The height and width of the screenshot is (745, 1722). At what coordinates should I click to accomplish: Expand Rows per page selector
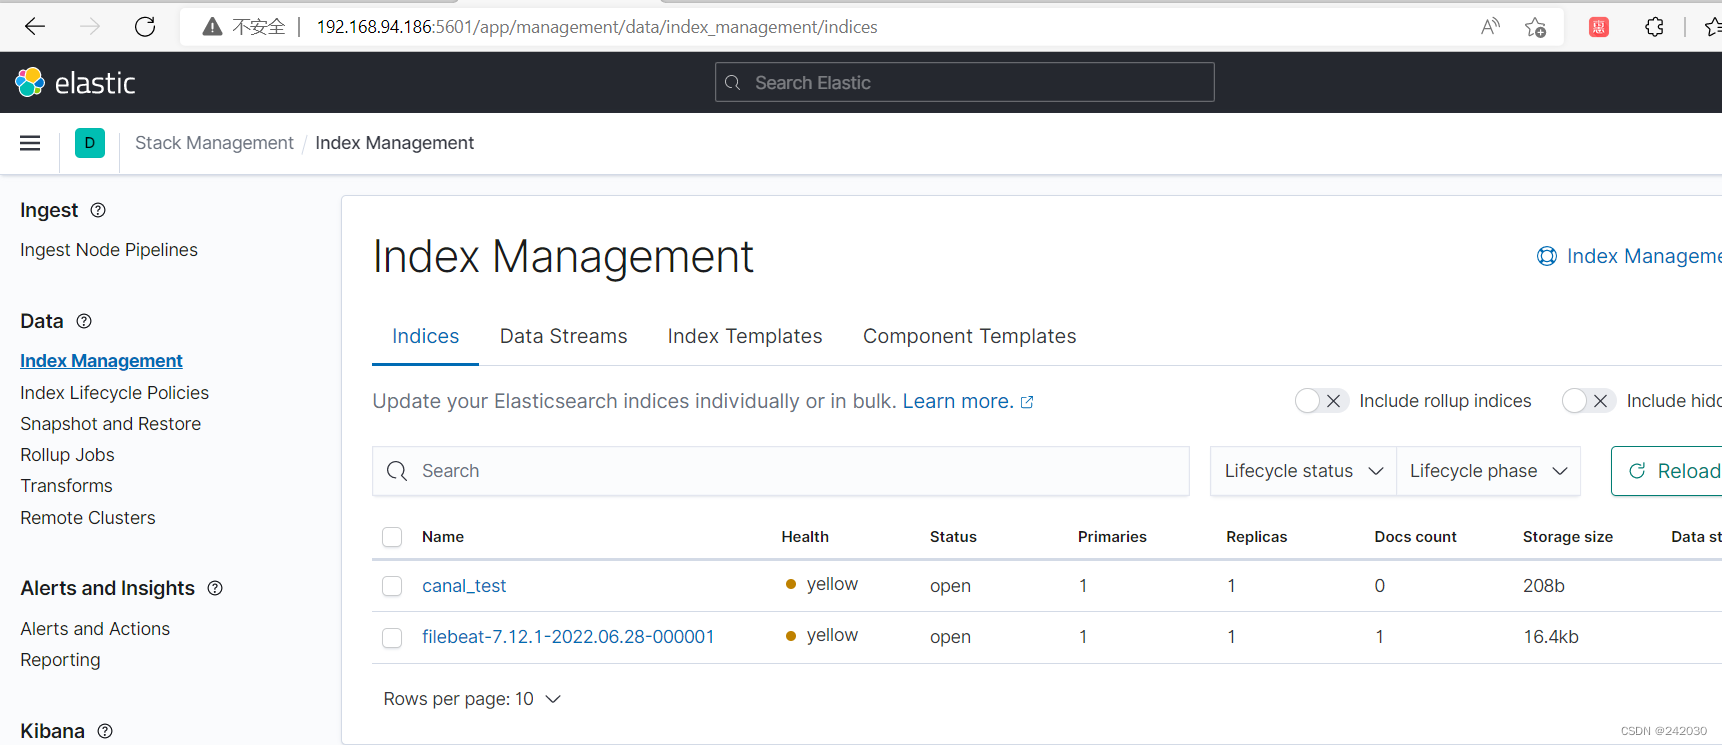click(x=472, y=699)
